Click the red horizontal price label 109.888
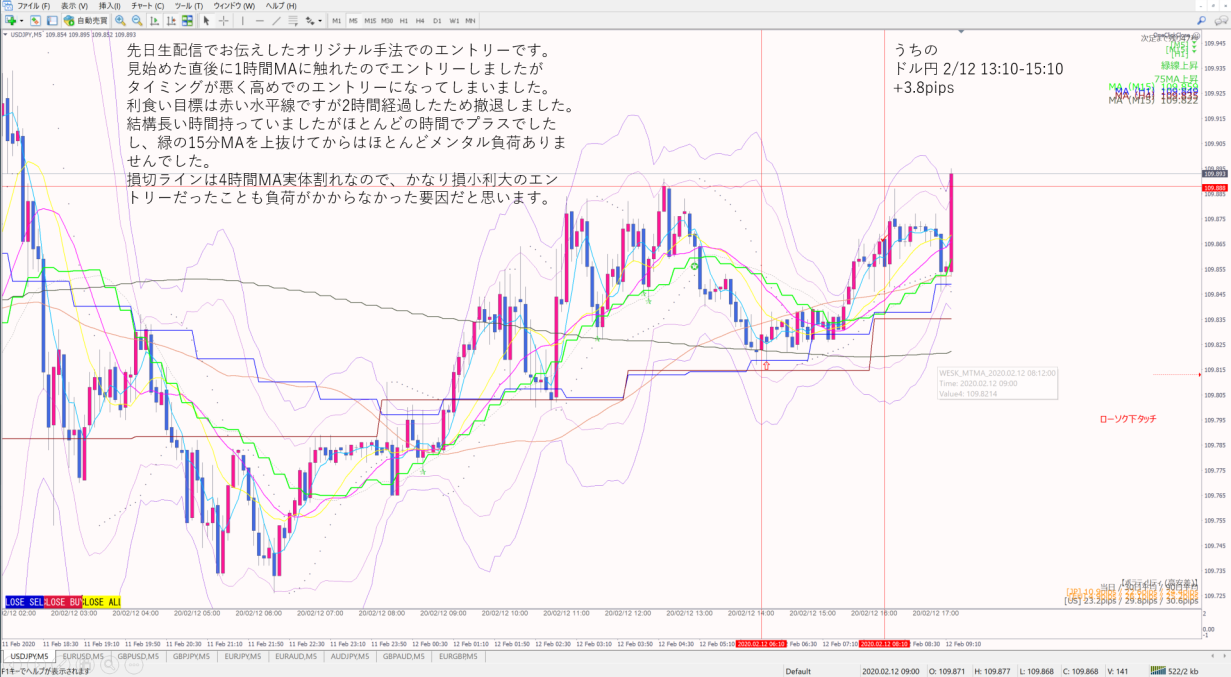 pos(1215,187)
